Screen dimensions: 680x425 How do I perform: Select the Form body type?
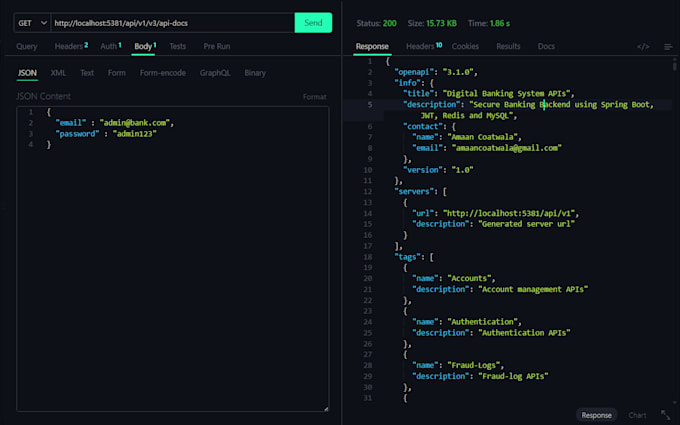117,73
